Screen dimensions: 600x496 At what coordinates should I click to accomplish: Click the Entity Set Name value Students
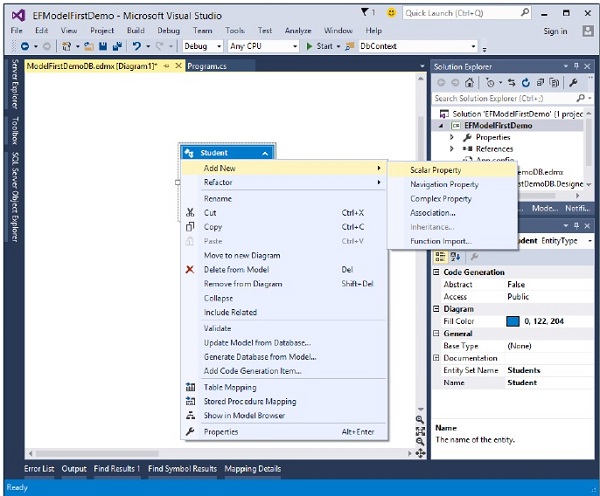tap(523, 370)
